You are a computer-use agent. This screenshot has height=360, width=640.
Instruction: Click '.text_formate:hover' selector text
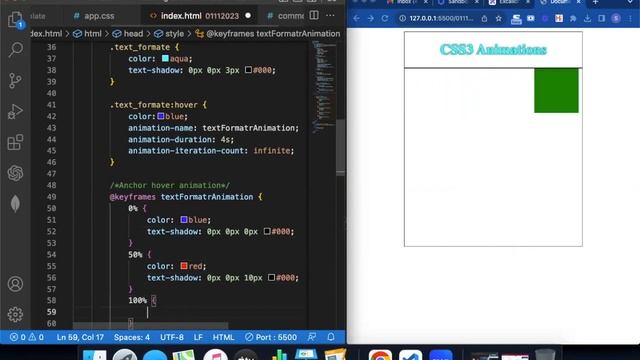click(x=153, y=105)
